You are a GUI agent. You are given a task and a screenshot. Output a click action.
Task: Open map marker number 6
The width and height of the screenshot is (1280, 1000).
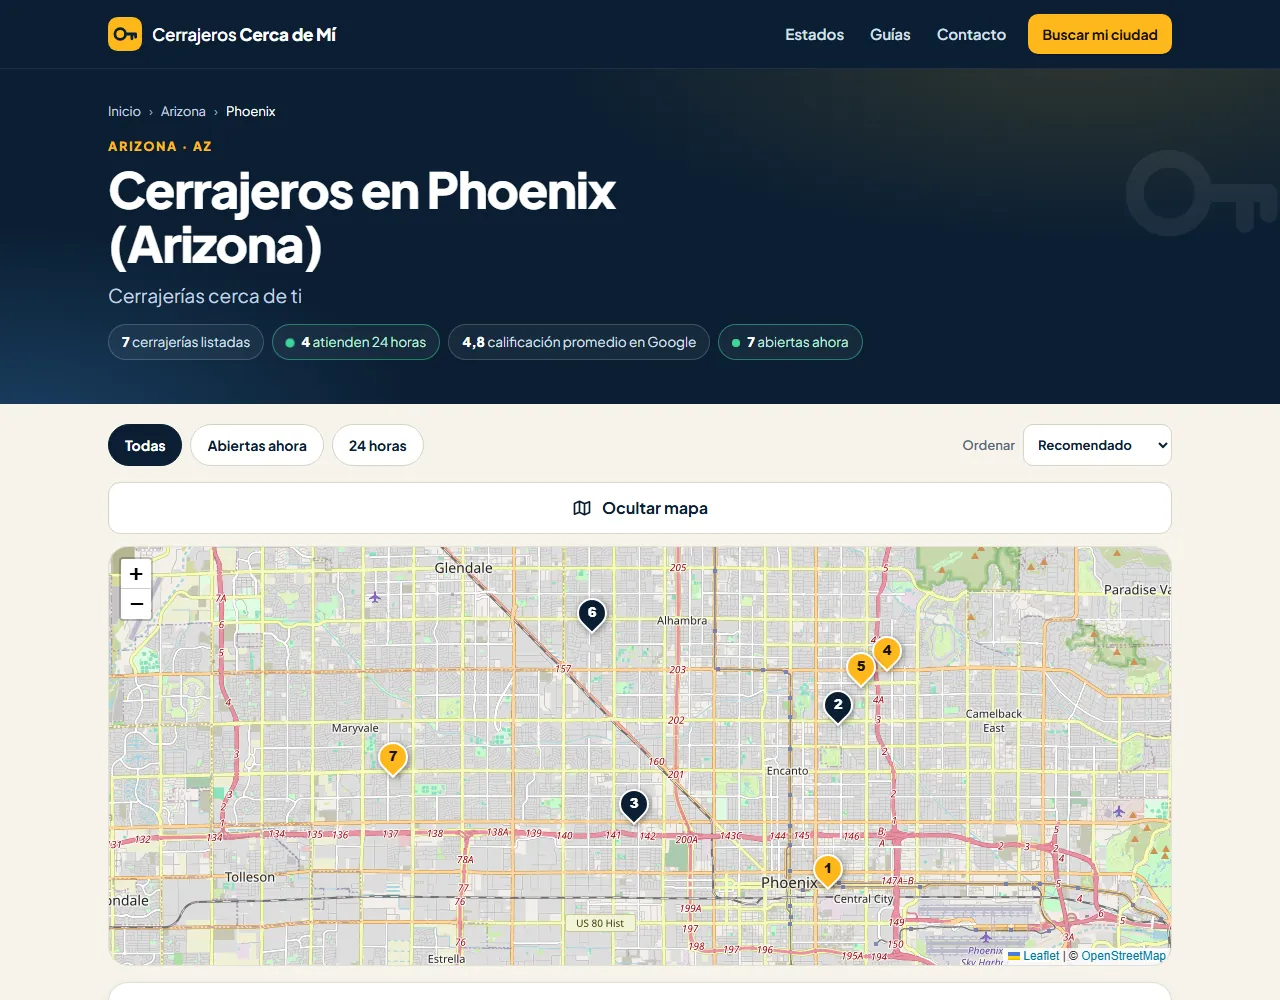click(x=592, y=615)
